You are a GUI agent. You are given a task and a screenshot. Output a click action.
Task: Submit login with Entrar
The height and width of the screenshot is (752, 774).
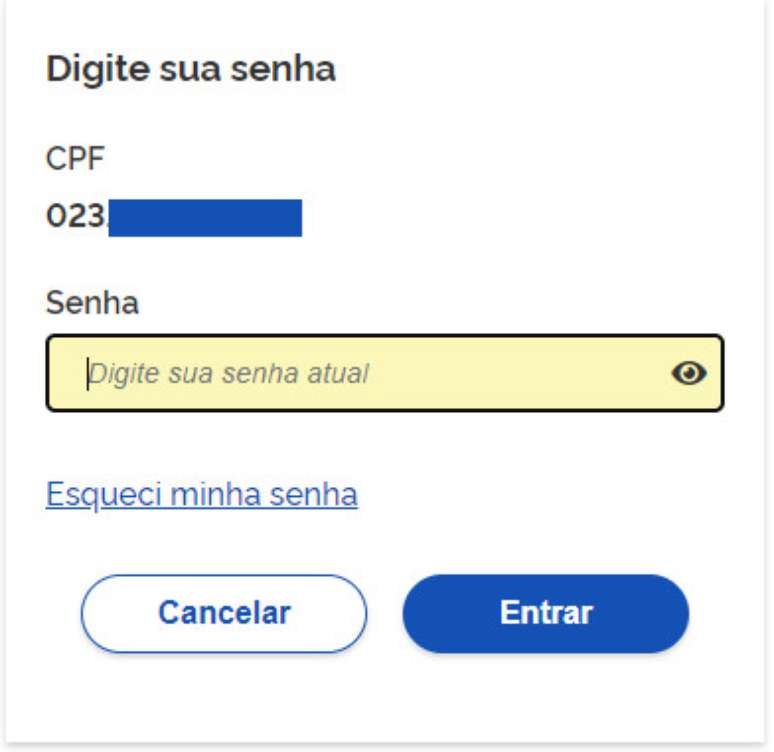(546, 613)
